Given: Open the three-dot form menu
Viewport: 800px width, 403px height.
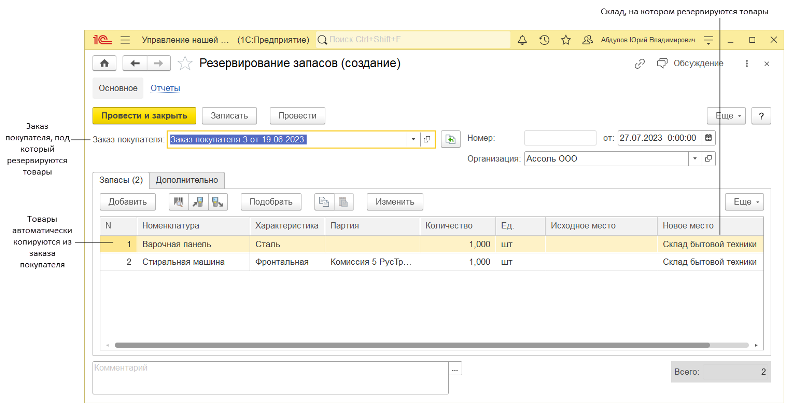Looking at the screenshot, I should [747, 64].
